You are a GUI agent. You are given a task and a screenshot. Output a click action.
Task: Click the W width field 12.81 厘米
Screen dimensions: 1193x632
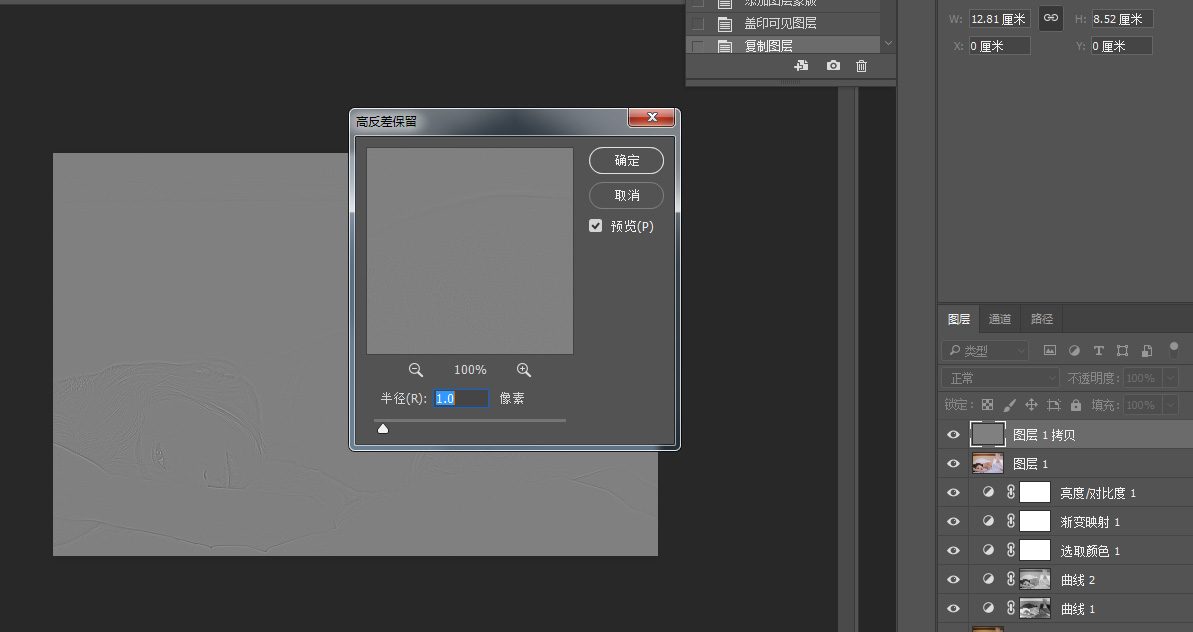1000,19
